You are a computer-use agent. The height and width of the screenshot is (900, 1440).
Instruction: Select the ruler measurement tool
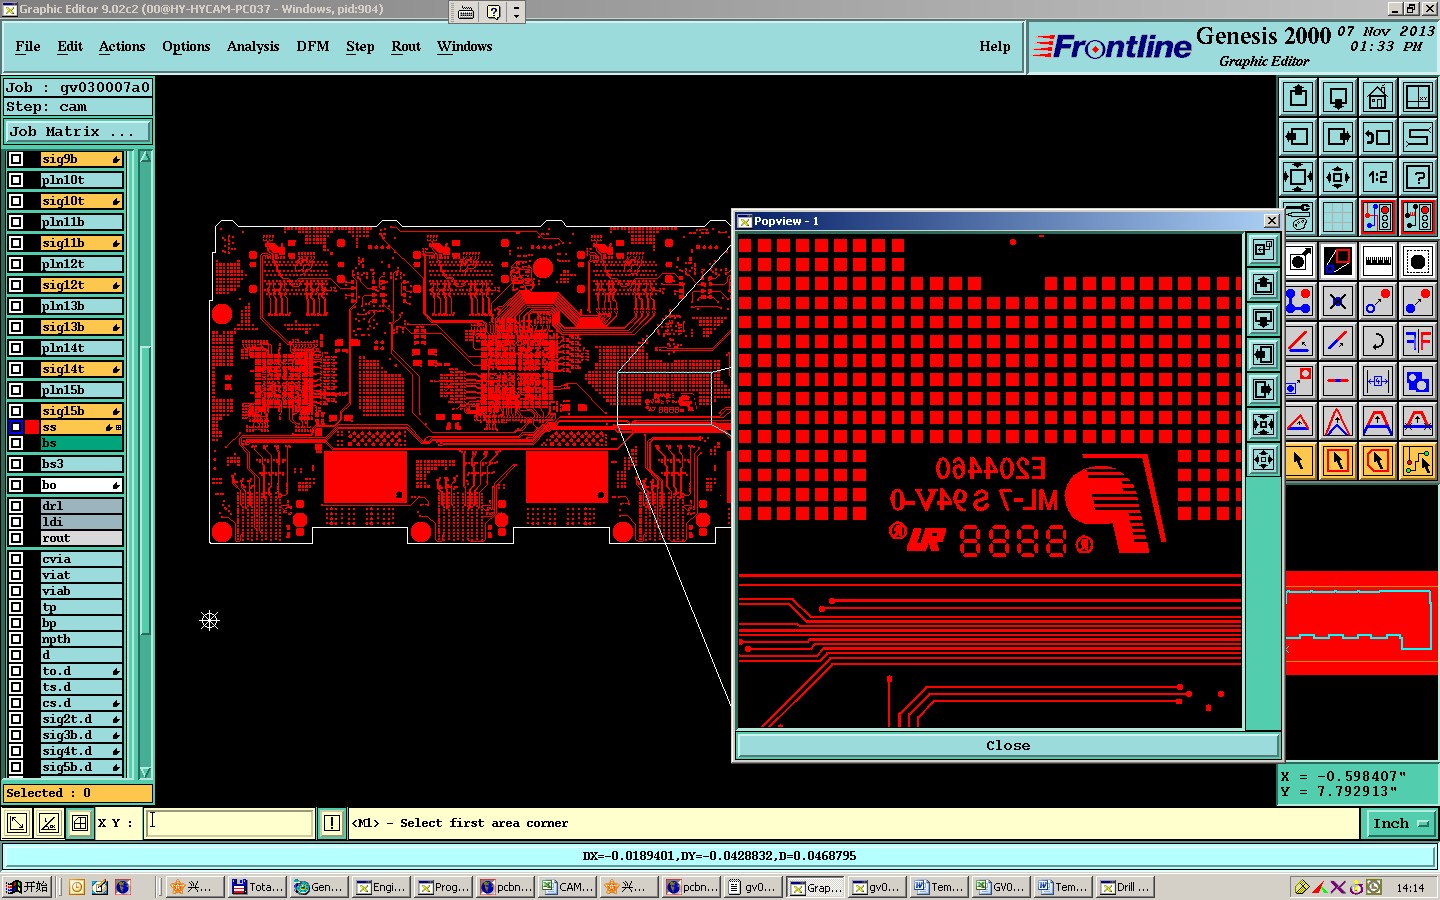(x=1378, y=262)
